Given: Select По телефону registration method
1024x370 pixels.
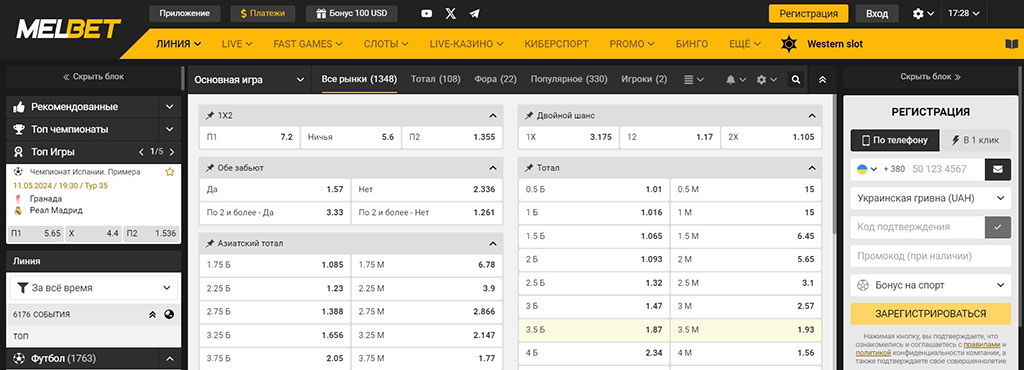Looking at the screenshot, I should coord(895,140).
